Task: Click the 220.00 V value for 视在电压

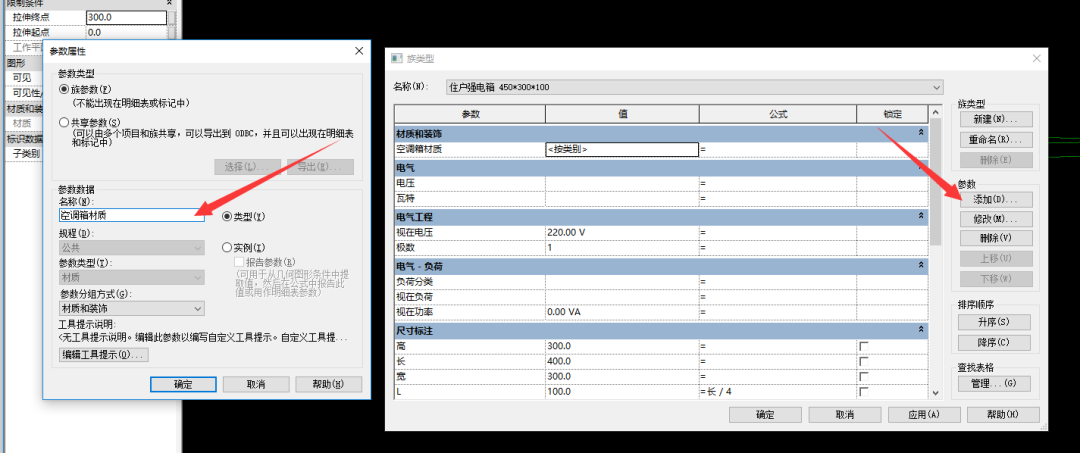Action: pyautogui.click(x=622, y=232)
